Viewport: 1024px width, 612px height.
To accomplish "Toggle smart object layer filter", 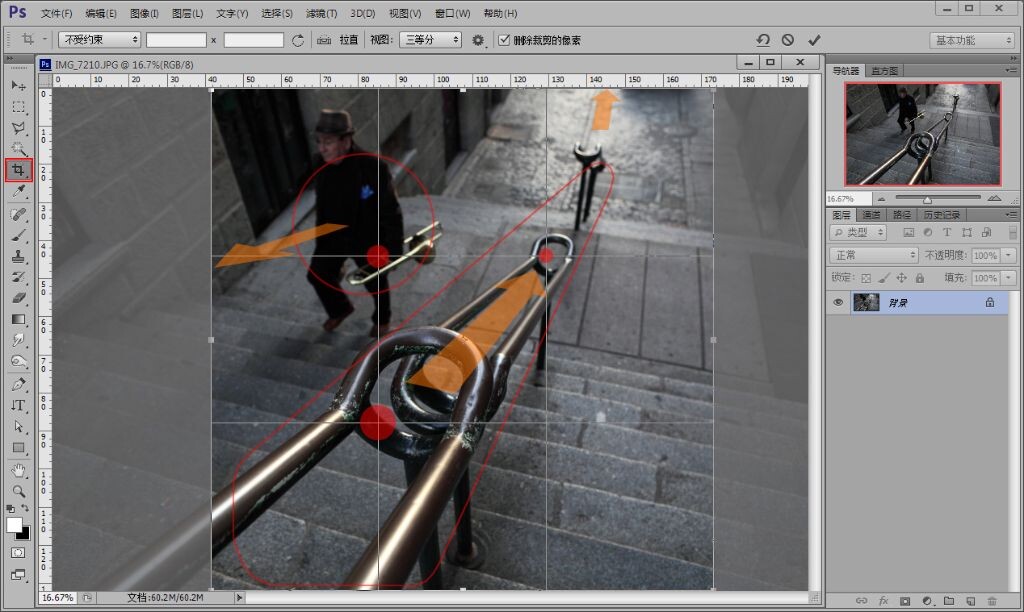I will 986,232.
